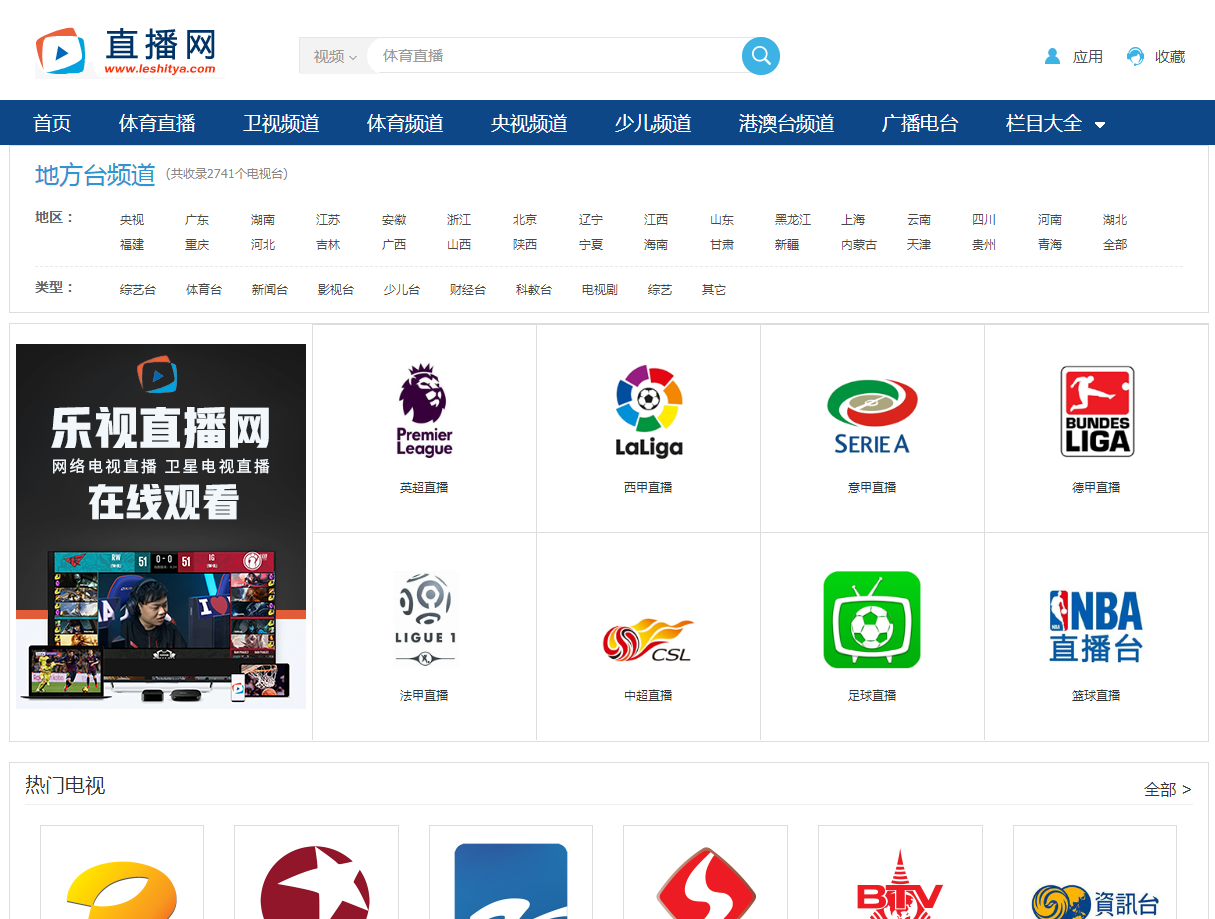Open 广播电台 navigation item
The height and width of the screenshot is (919, 1215).
click(x=920, y=123)
